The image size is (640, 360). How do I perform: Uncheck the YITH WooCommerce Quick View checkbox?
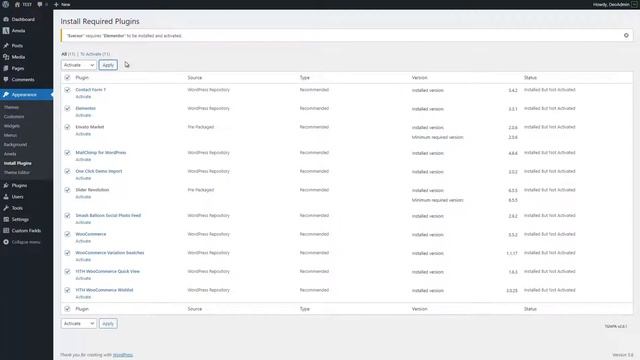[x=67, y=271]
